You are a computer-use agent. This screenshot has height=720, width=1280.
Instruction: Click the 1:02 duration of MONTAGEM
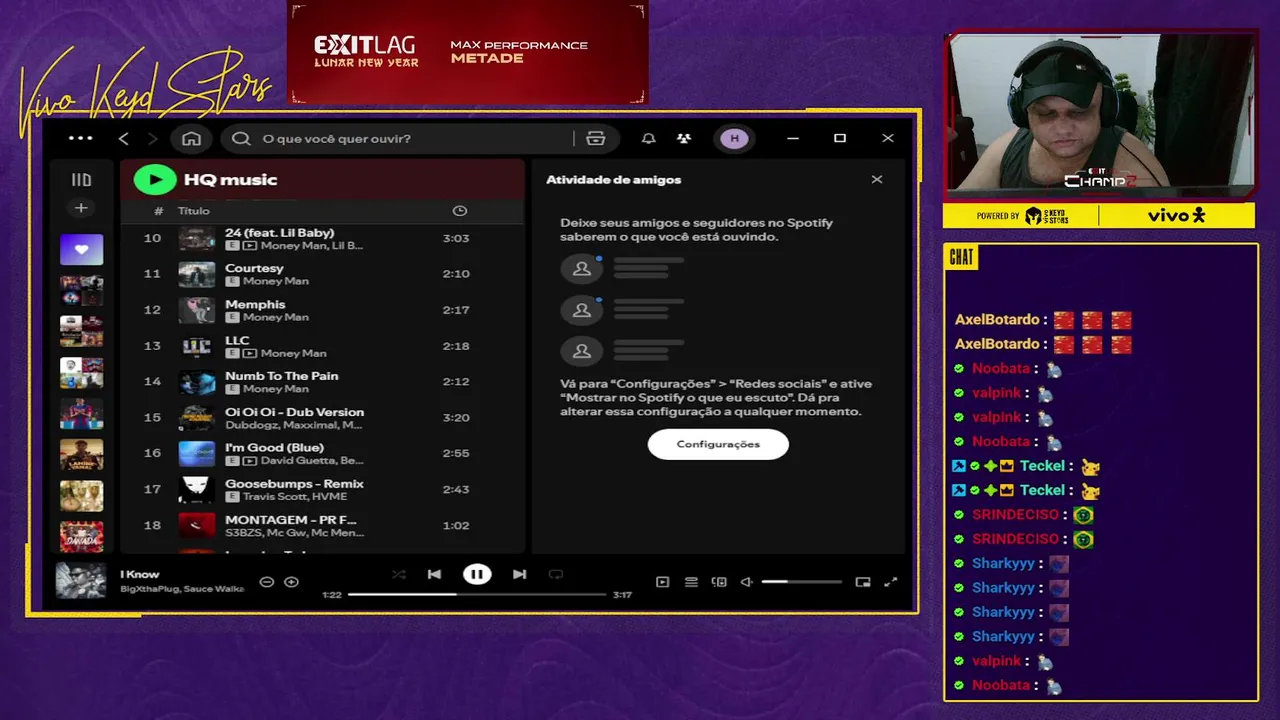click(456, 526)
